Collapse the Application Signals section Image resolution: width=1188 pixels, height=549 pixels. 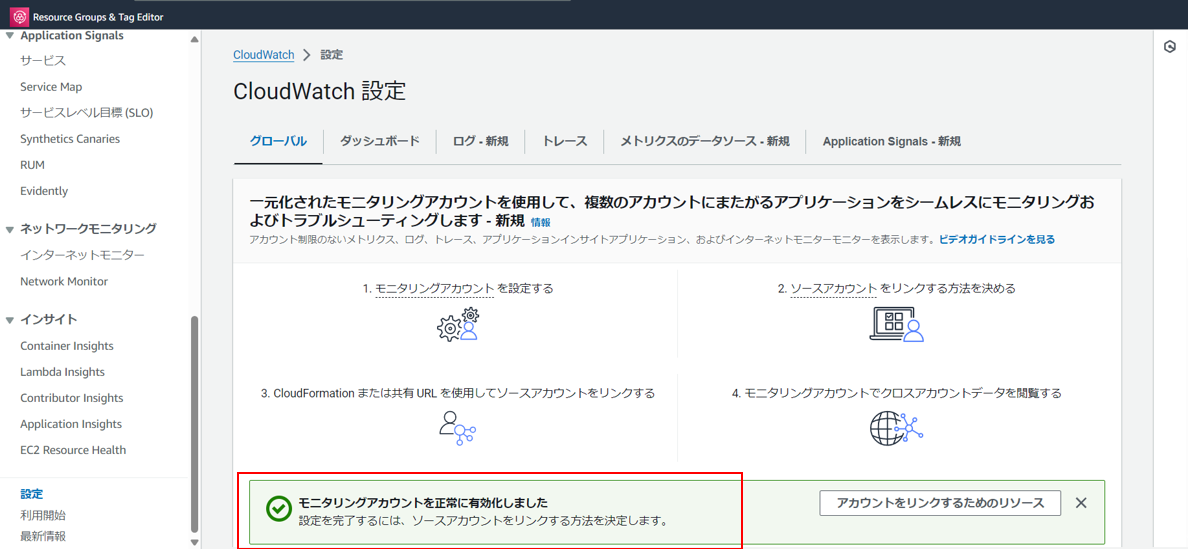tap(10, 36)
